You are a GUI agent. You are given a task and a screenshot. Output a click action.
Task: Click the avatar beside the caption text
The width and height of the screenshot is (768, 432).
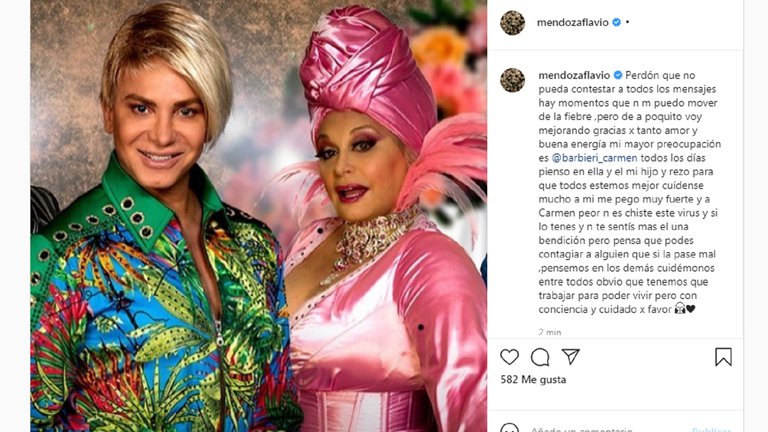tap(512, 80)
